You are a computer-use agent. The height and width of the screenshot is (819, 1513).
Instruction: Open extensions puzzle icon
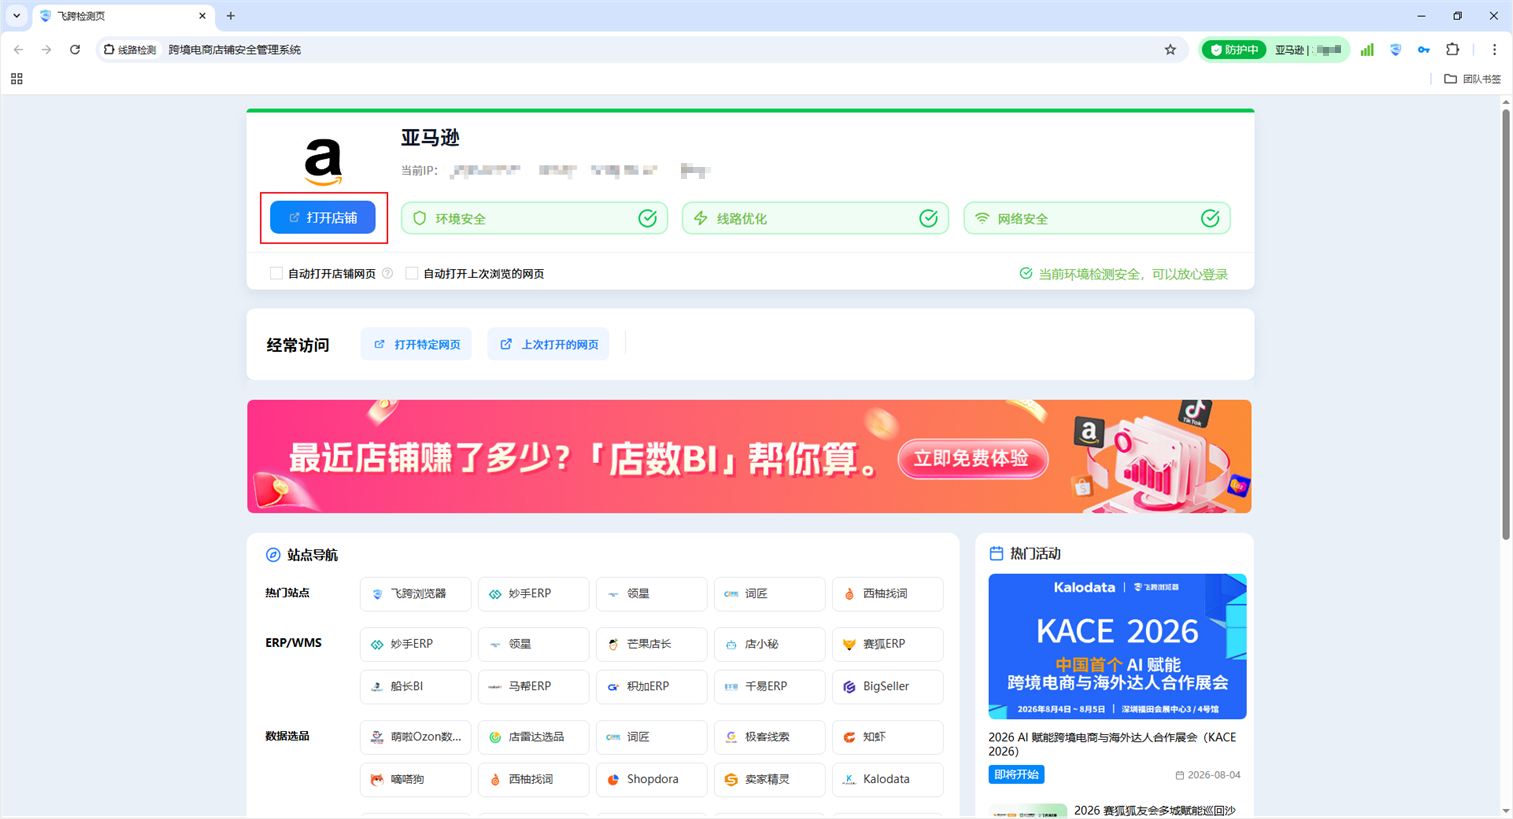[1453, 49]
